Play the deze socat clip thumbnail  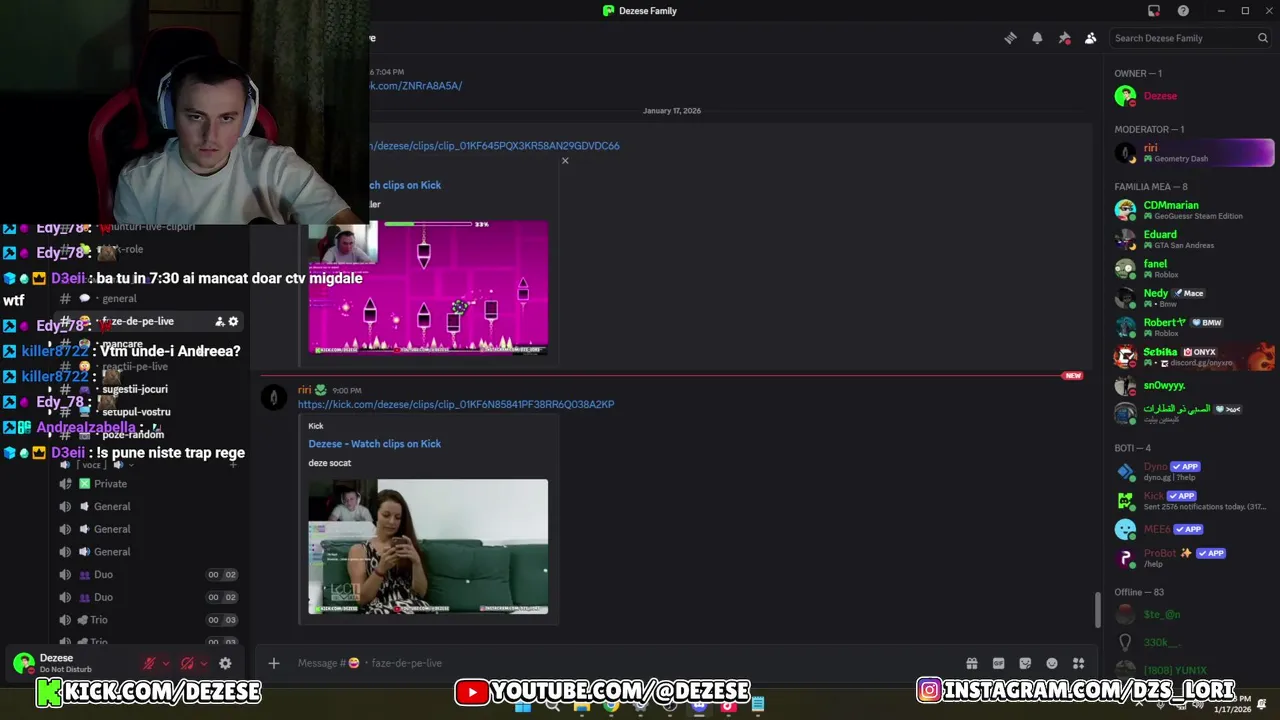428,547
